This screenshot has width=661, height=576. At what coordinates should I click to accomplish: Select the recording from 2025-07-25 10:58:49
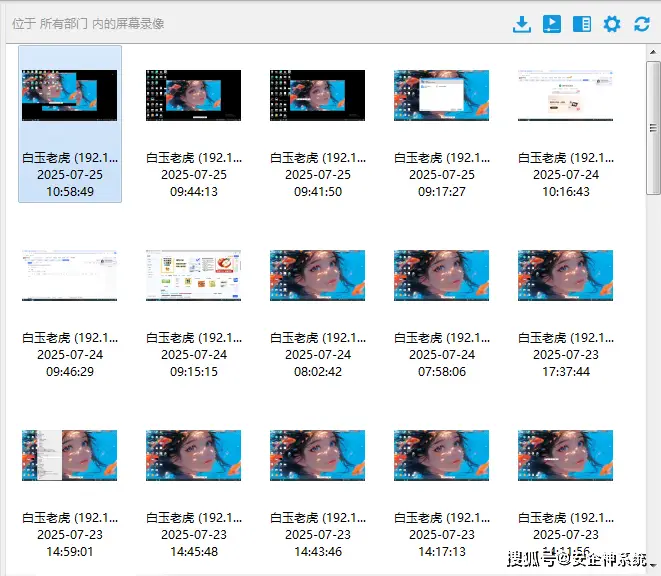tap(70, 96)
